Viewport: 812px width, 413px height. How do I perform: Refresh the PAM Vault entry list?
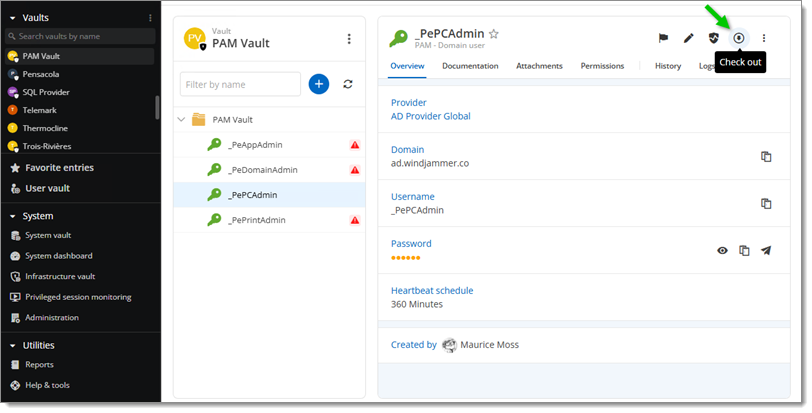tap(348, 84)
